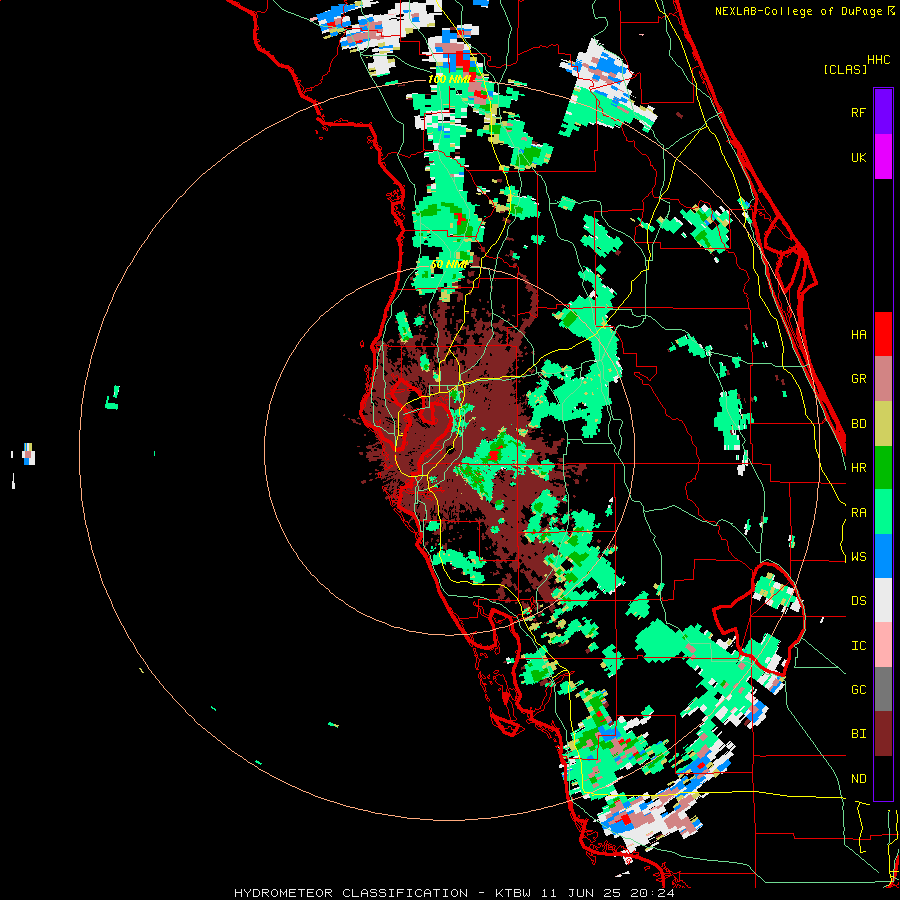Click the GC legend label
The width and height of the screenshot is (900, 900).
pos(858,690)
